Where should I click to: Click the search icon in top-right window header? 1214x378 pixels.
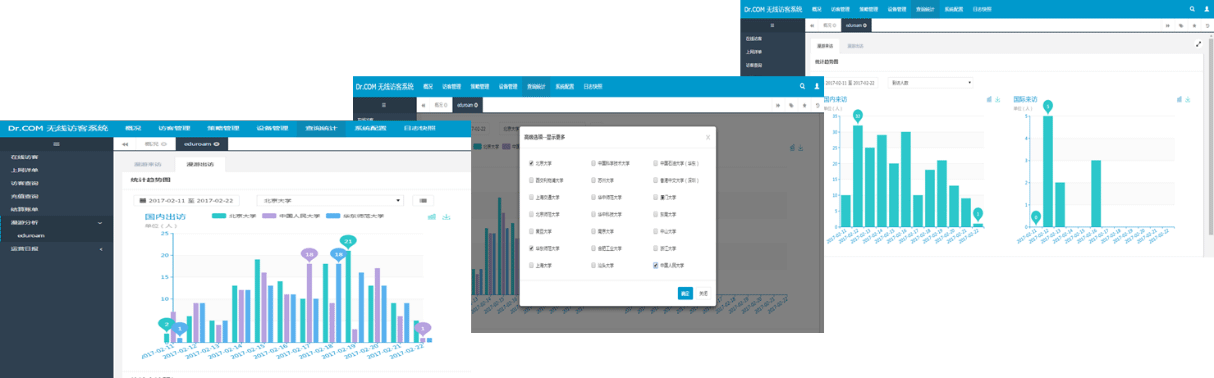[1193, 9]
